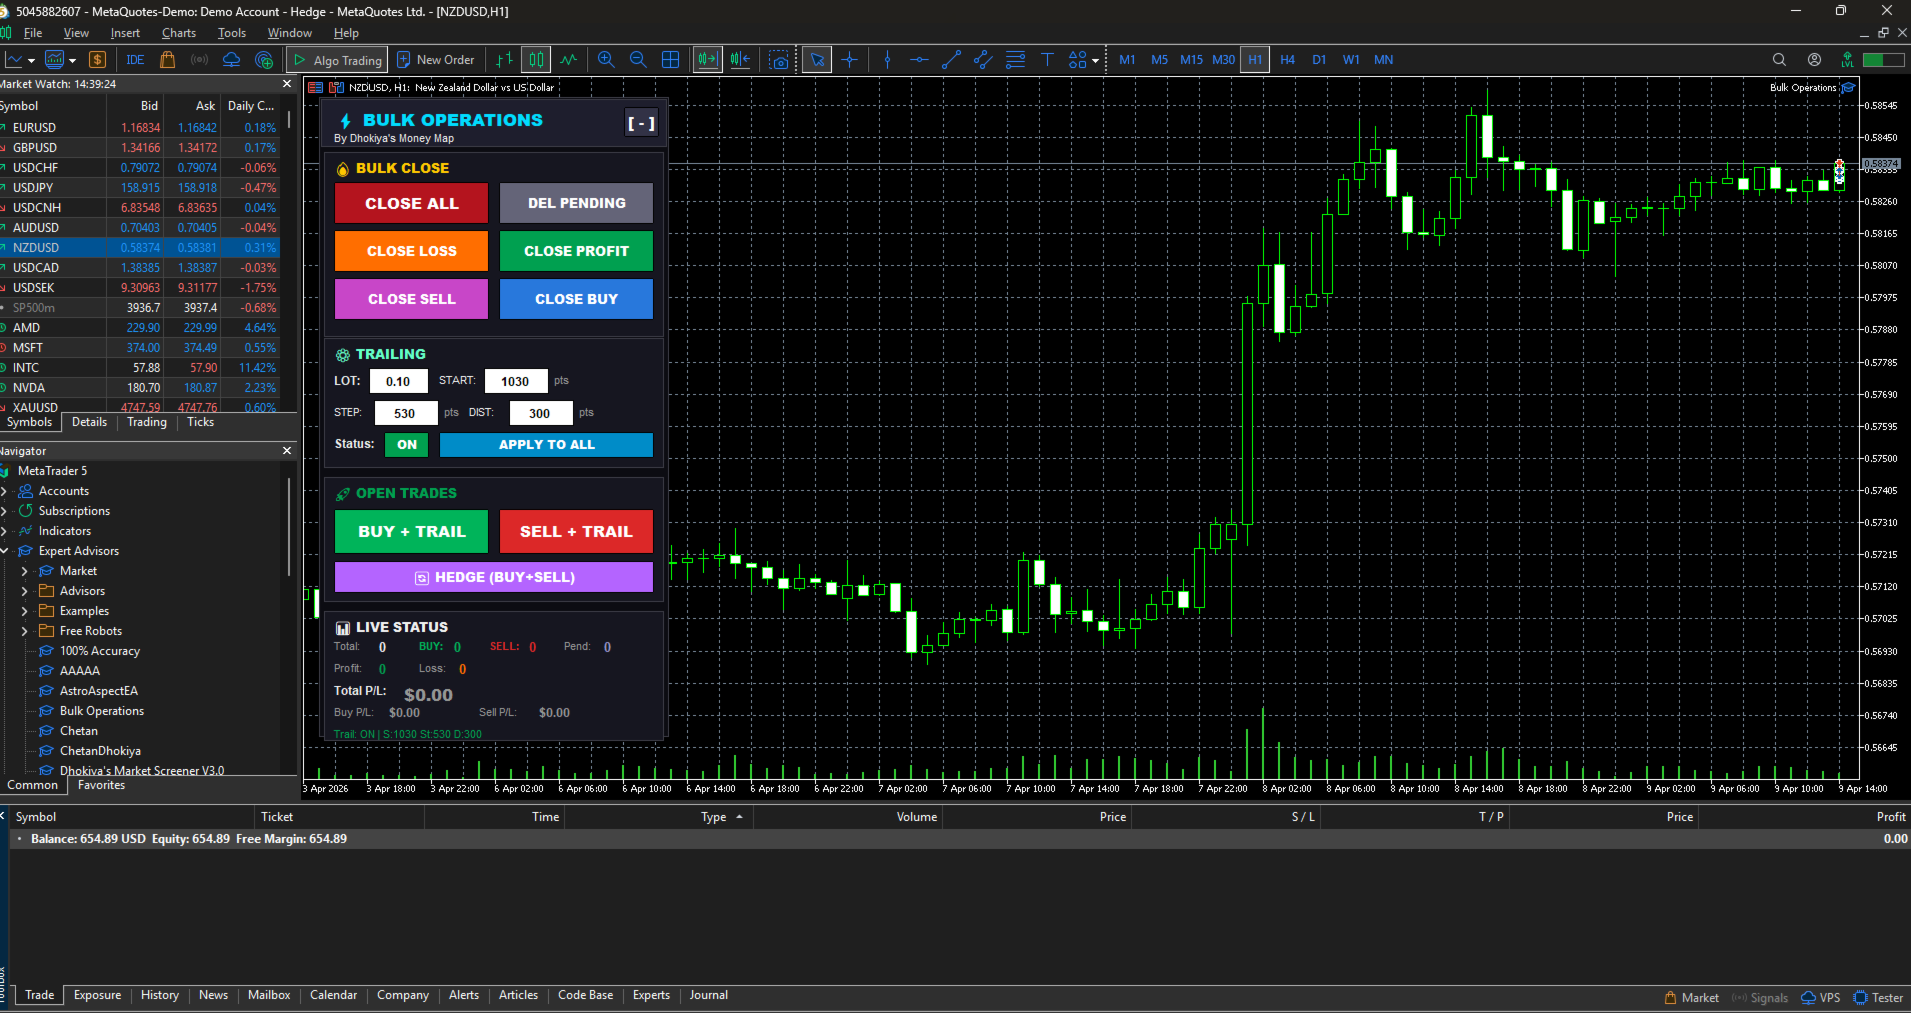Image resolution: width=1911 pixels, height=1013 pixels.
Task: Edit the START points input field
Action: (516, 381)
